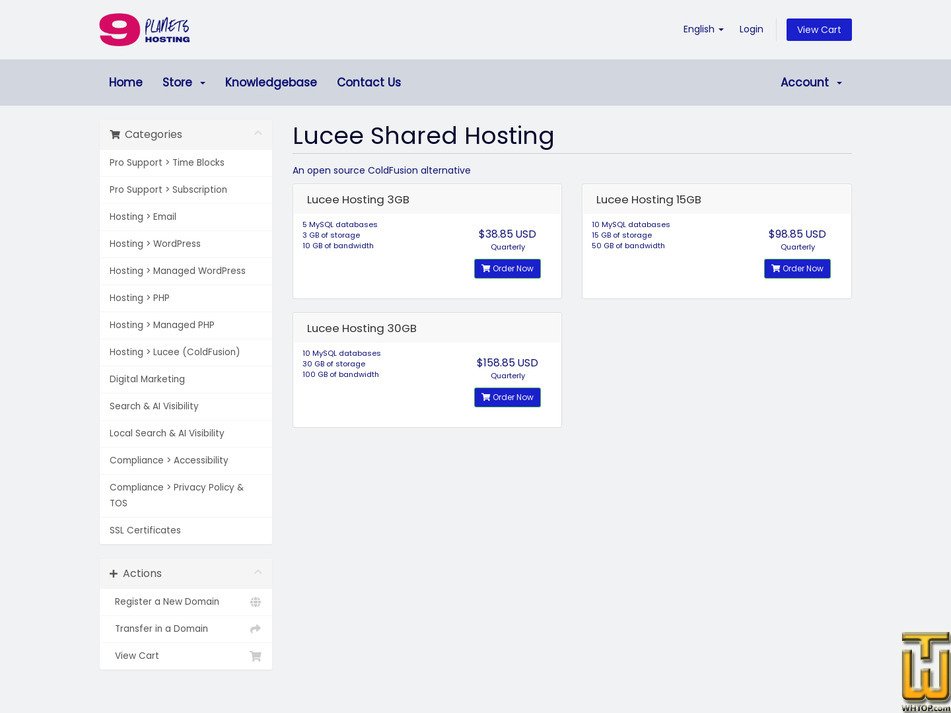Image resolution: width=951 pixels, height=713 pixels.
Task: Choose Register a New Domain action
Action: (x=186, y=602)
